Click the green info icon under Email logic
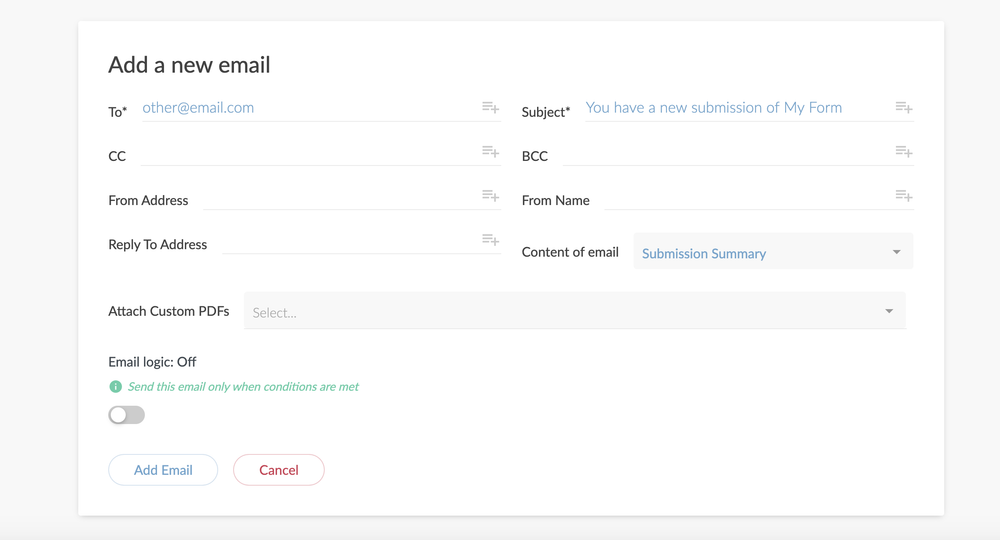The height and width of the screenshot is (540, 1000). coord(115,386)
